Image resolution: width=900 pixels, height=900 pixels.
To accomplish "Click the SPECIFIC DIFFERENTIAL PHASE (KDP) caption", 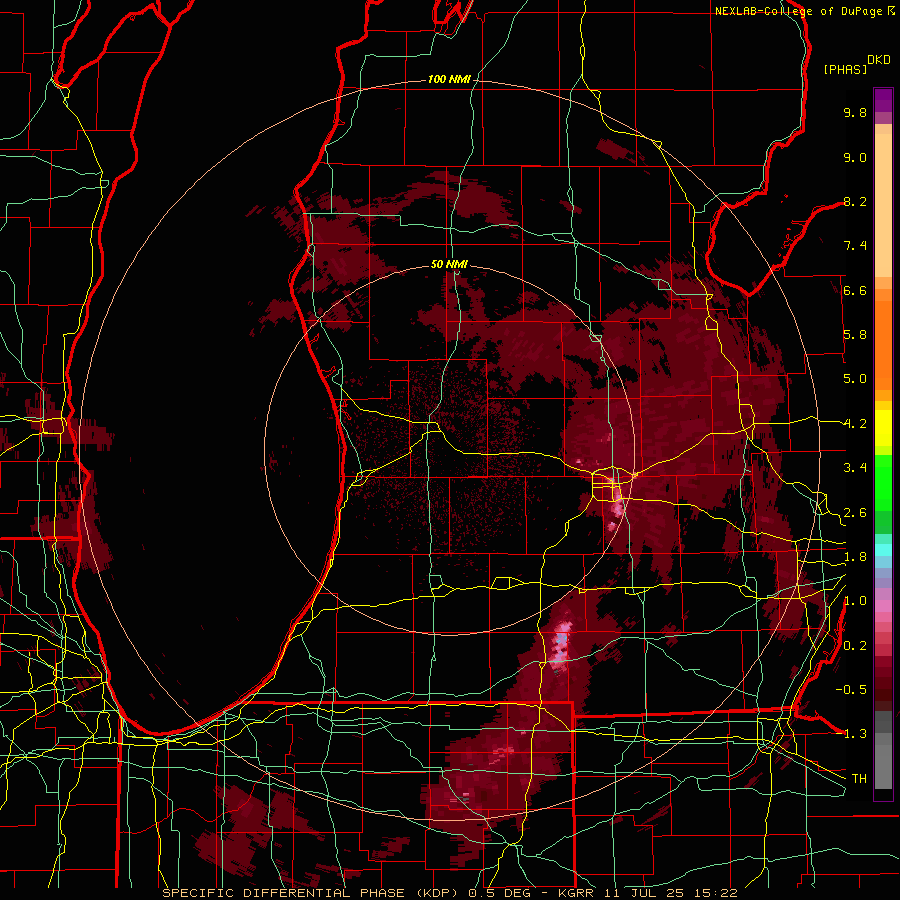I will point(313,893).
